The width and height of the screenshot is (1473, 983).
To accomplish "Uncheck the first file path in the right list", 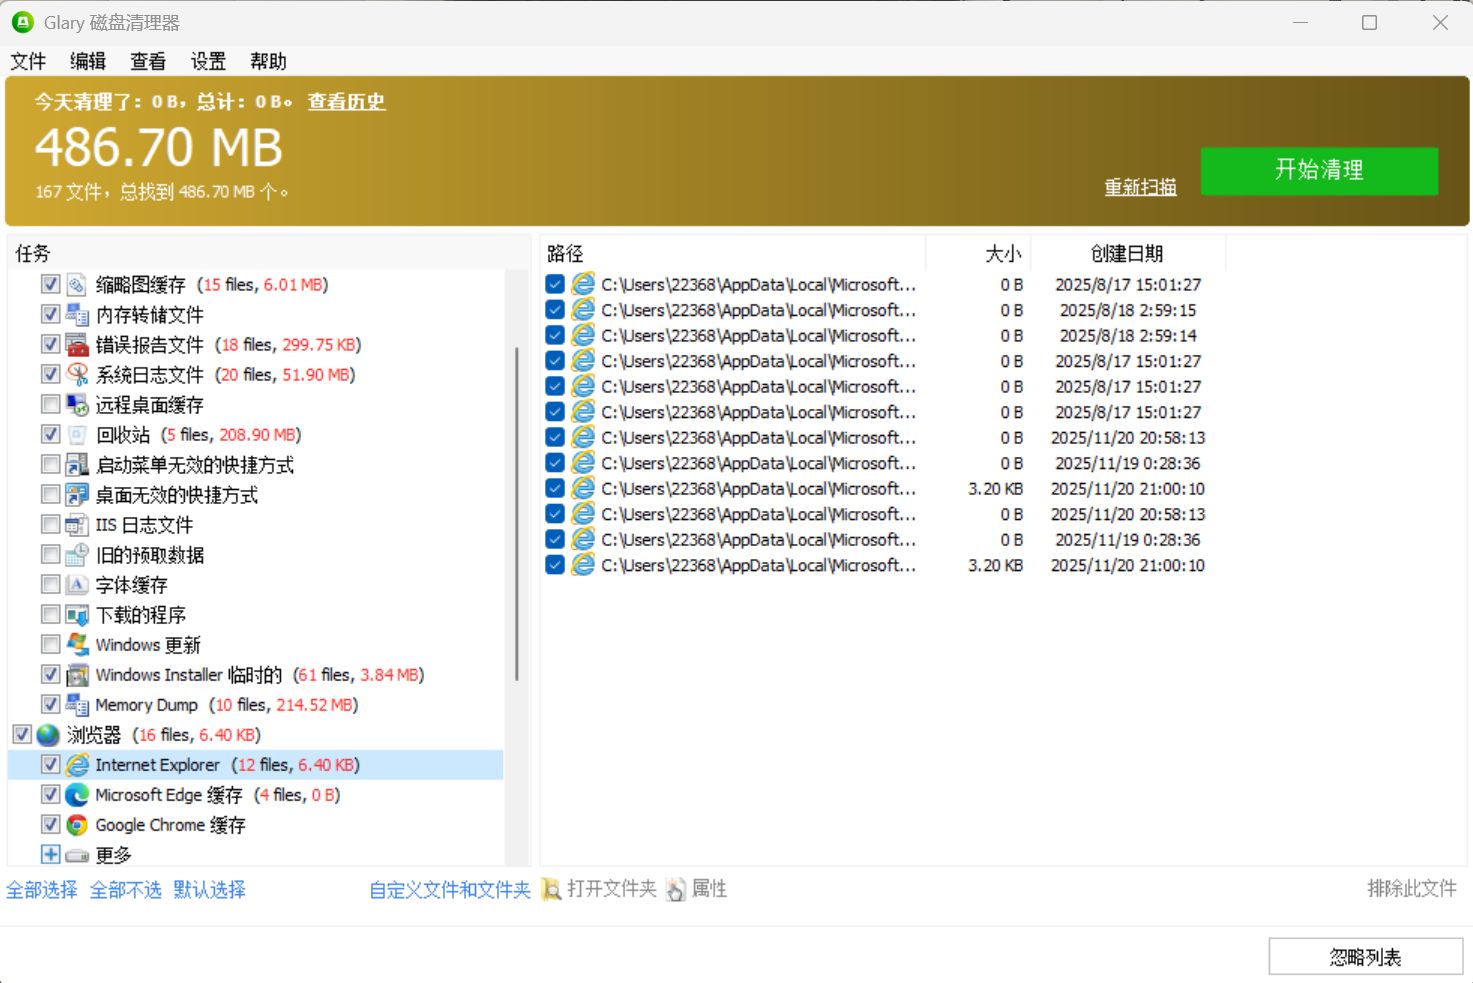I will pos(555,284).
